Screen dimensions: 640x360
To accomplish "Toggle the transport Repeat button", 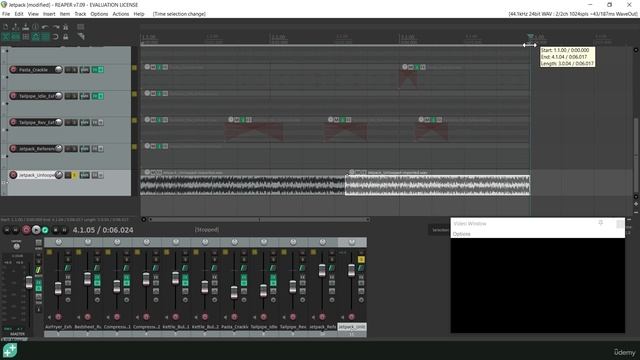I will click(45, 230).
